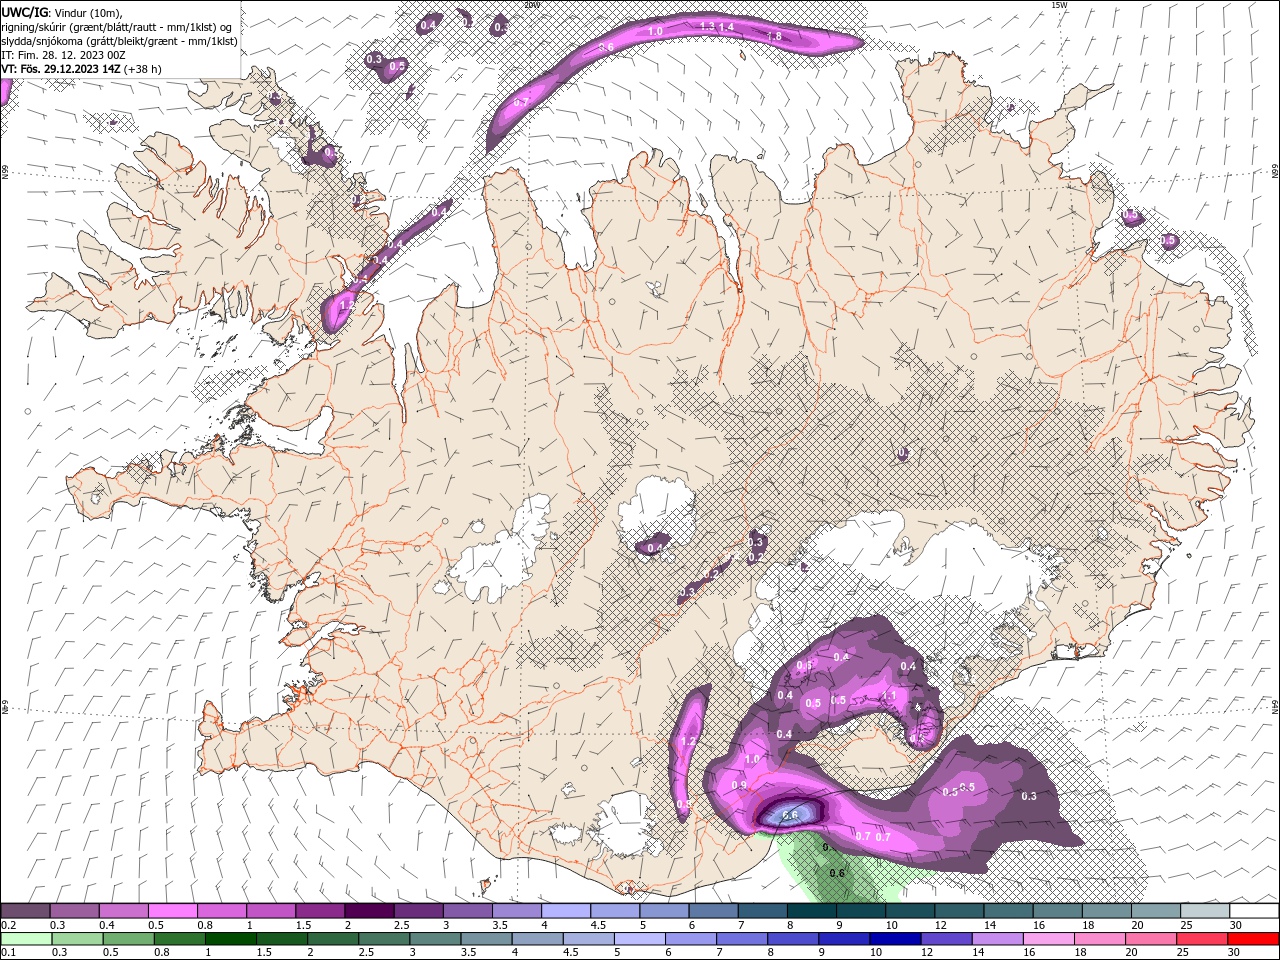The height and width of the screenshot is (960, 1280).
Task: Click the "rigning/skúrir" legend description line
Action: click(x=117, y=27)
